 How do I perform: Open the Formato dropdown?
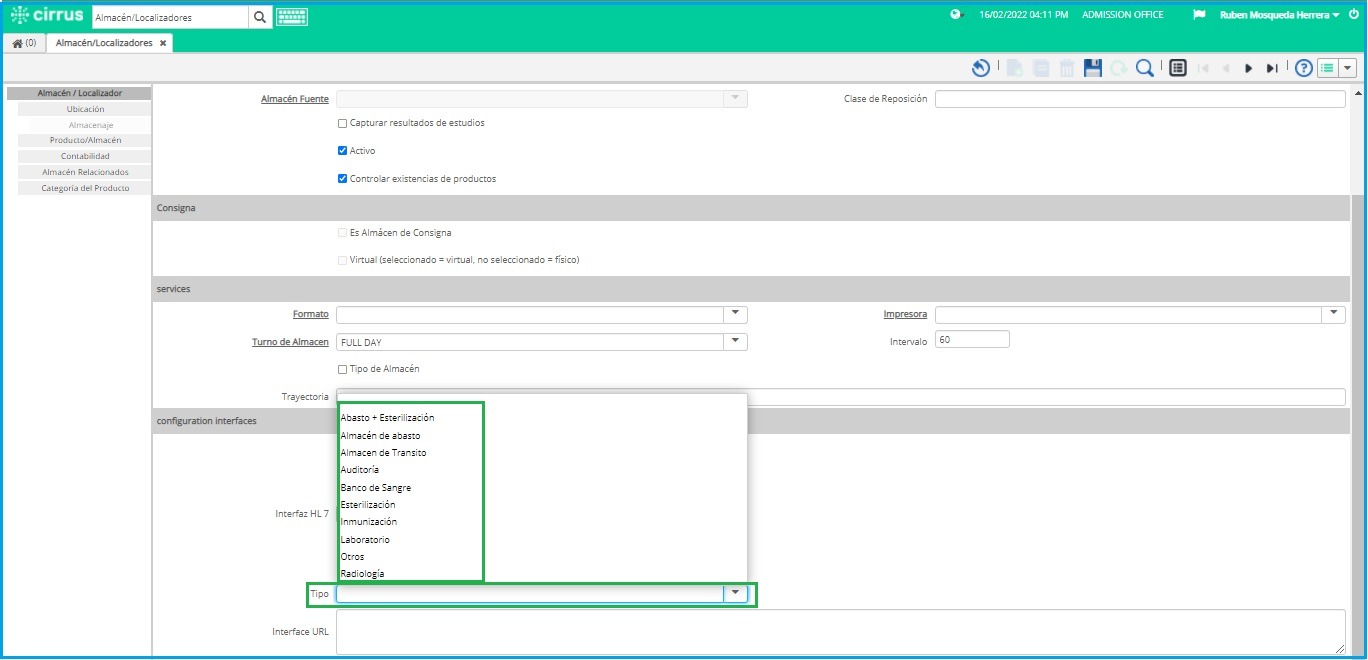[x=735, y=313]
